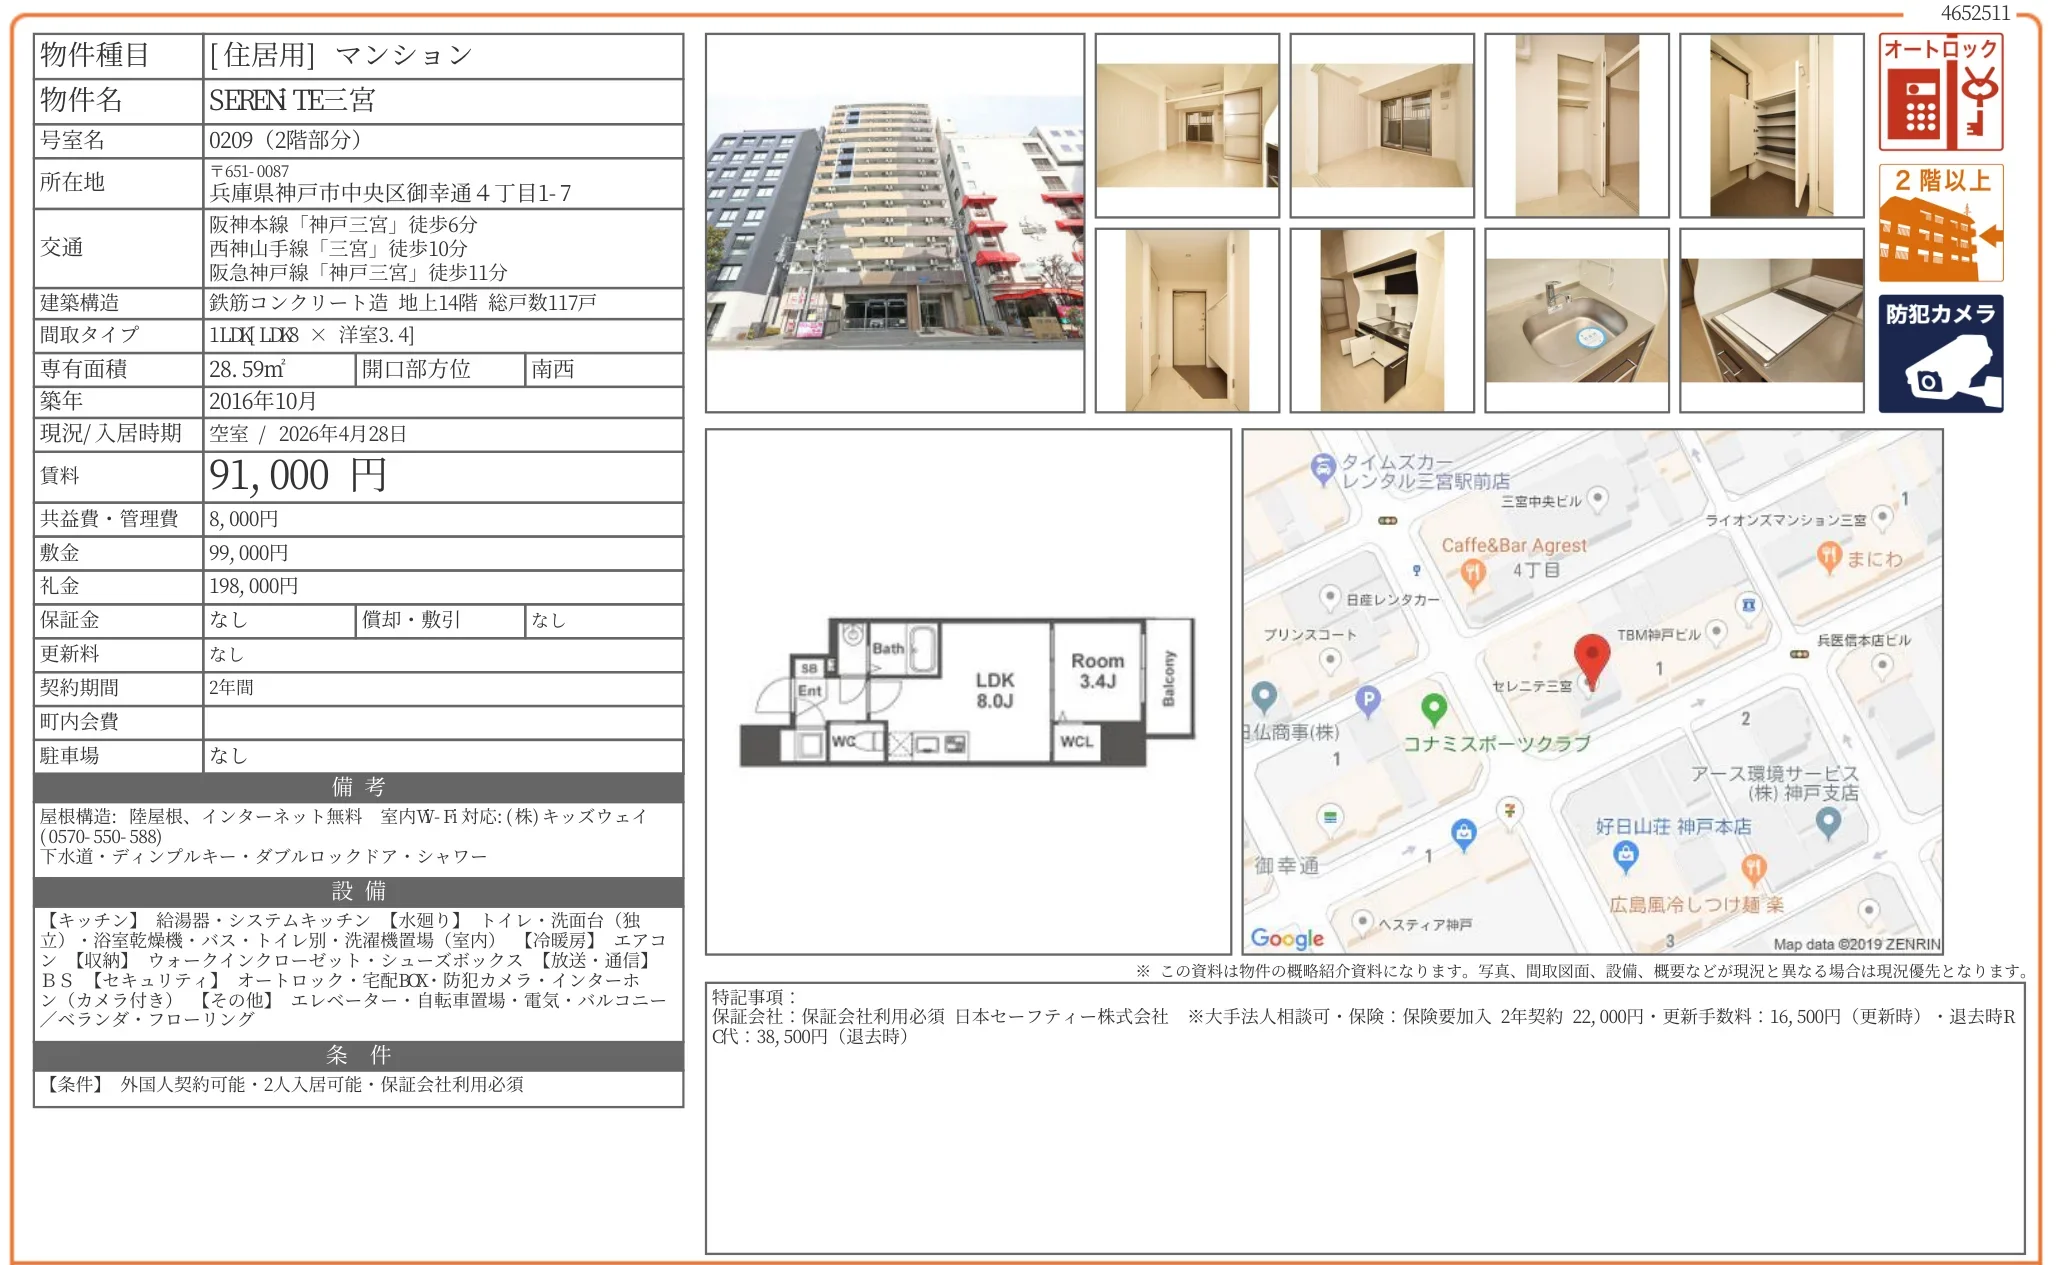This screenshot has width=2056, height=1265.
Task: Click the タイムズカー rental car marker icon
Action: (1323, 468)
